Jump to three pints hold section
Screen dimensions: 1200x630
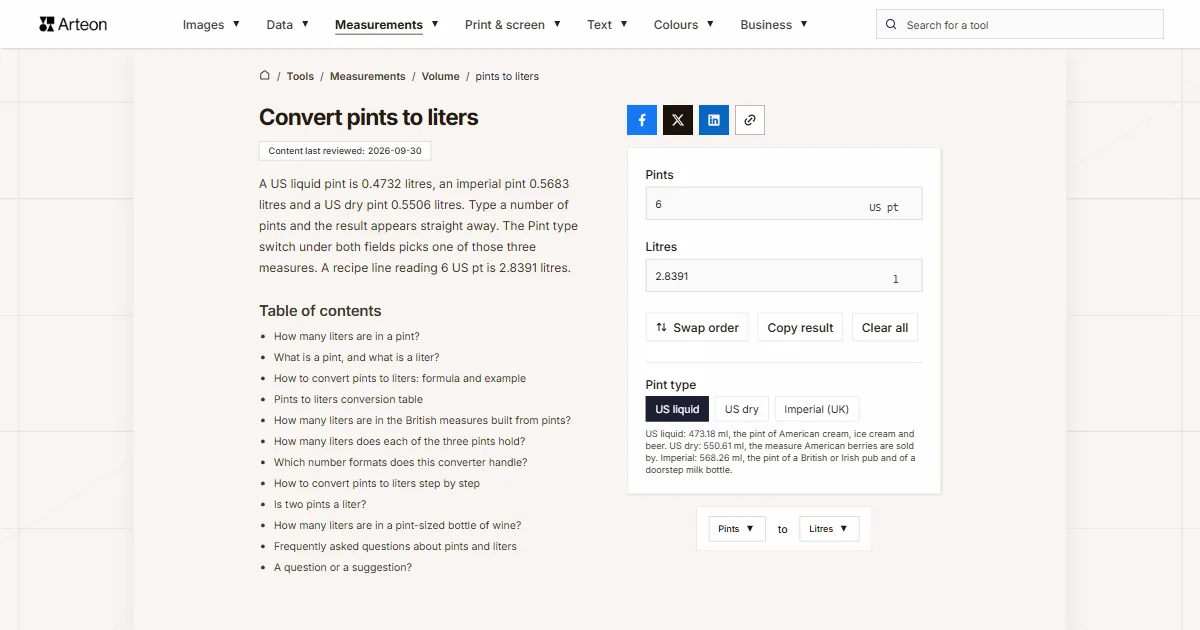pyautogui.click(x=399, y=441)
